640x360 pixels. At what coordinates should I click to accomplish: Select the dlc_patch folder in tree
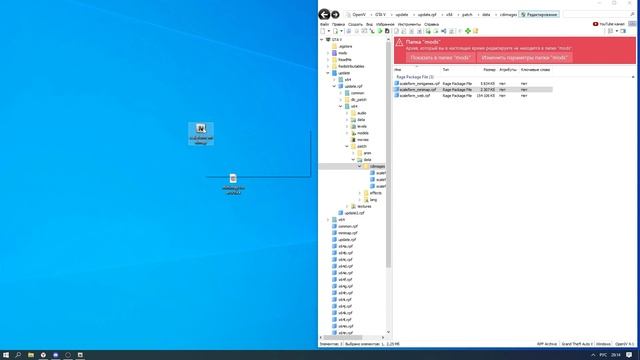(x=358, y=100)
